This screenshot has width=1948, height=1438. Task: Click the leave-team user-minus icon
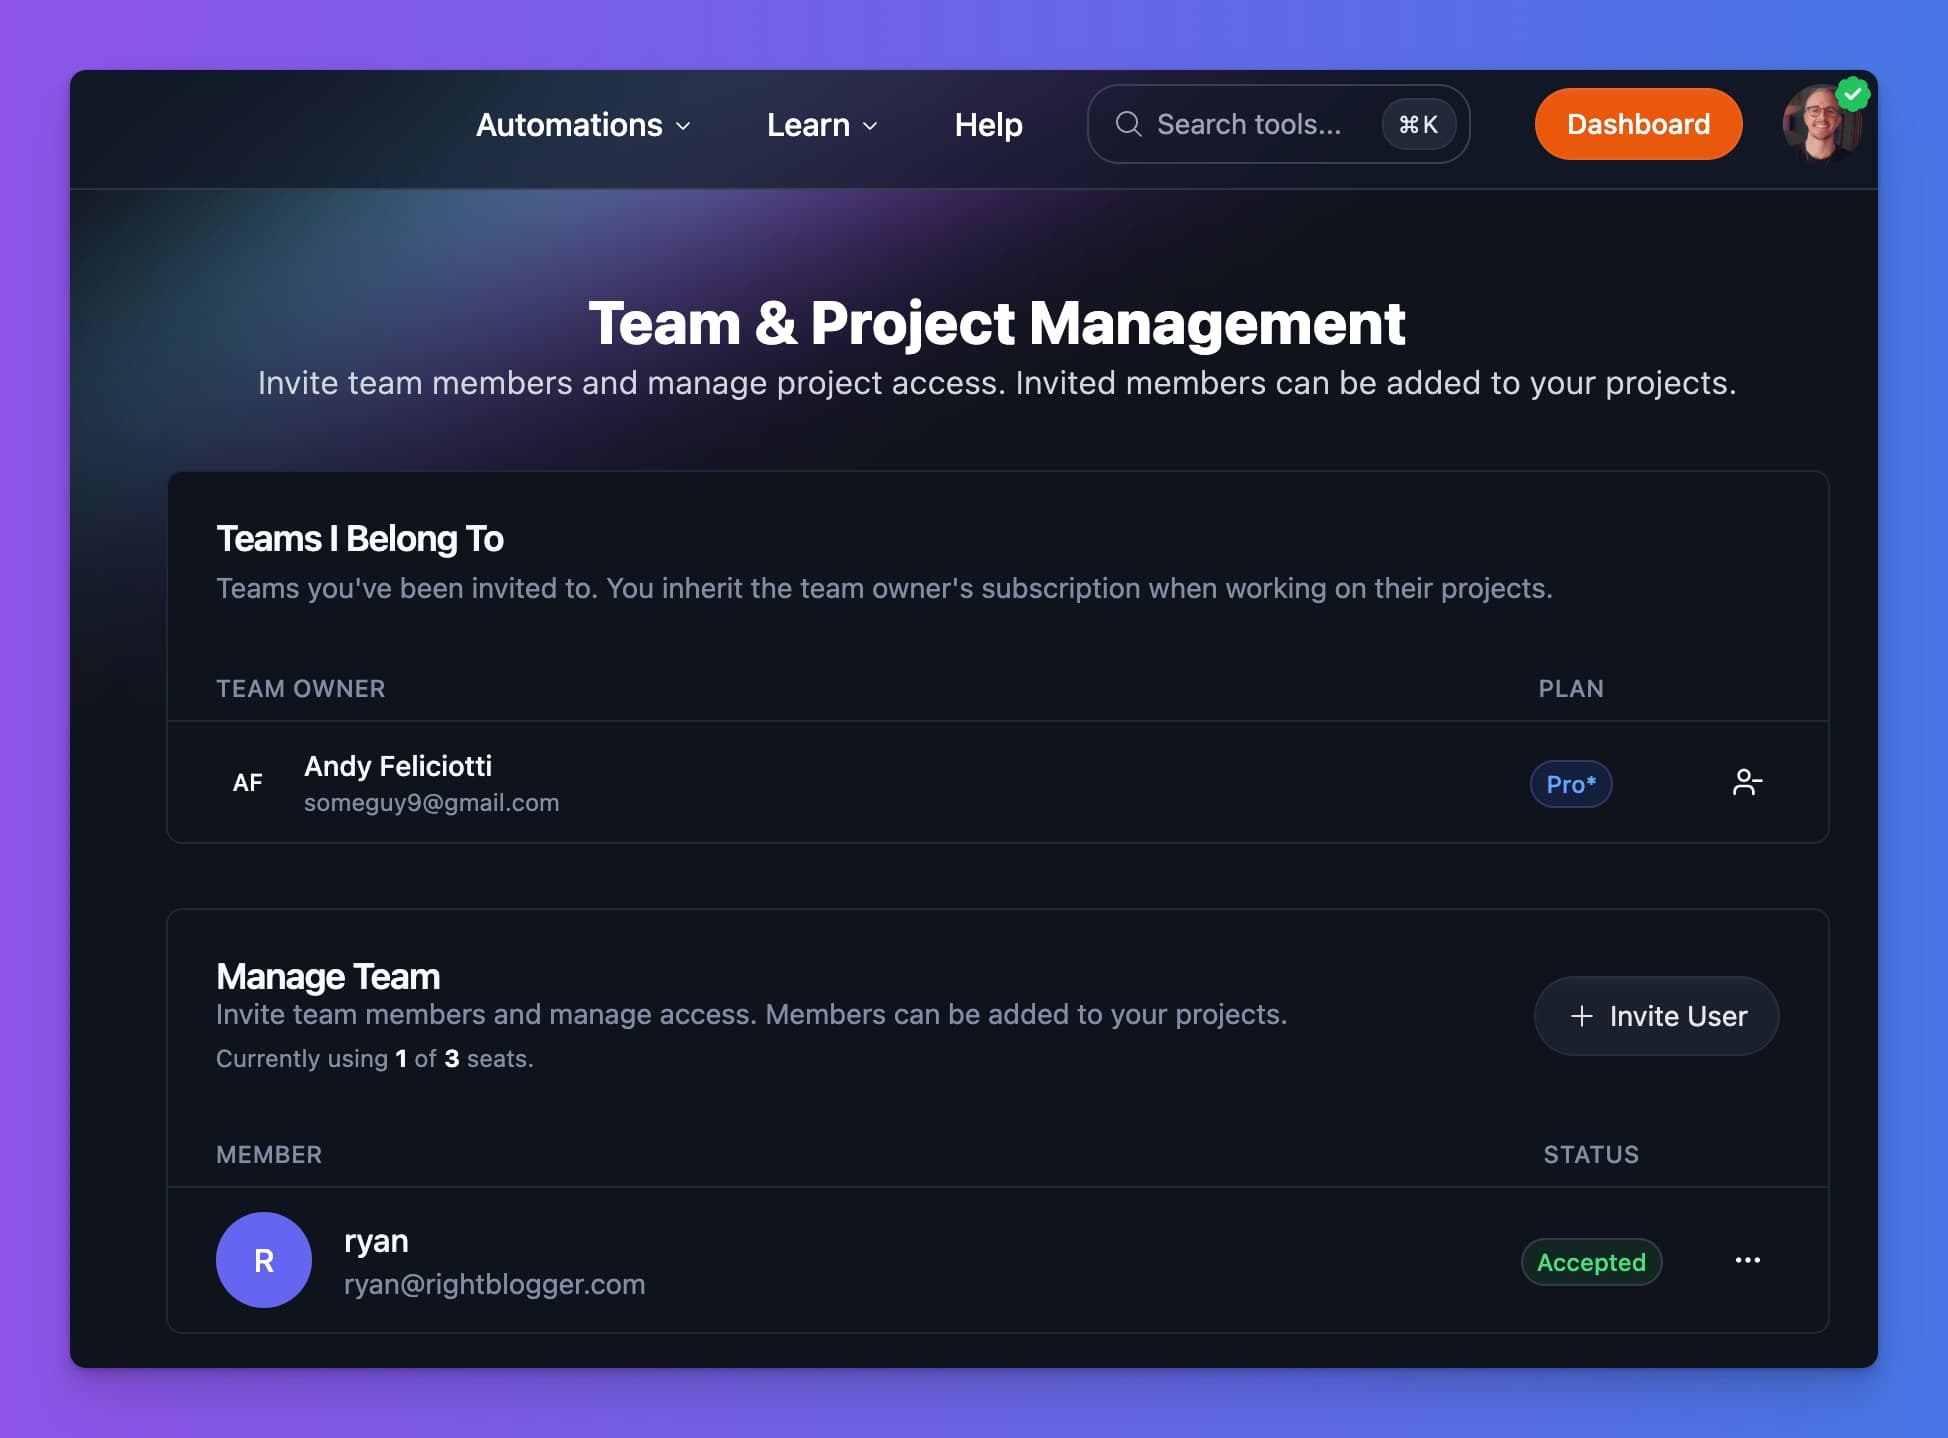(1746, 782)
